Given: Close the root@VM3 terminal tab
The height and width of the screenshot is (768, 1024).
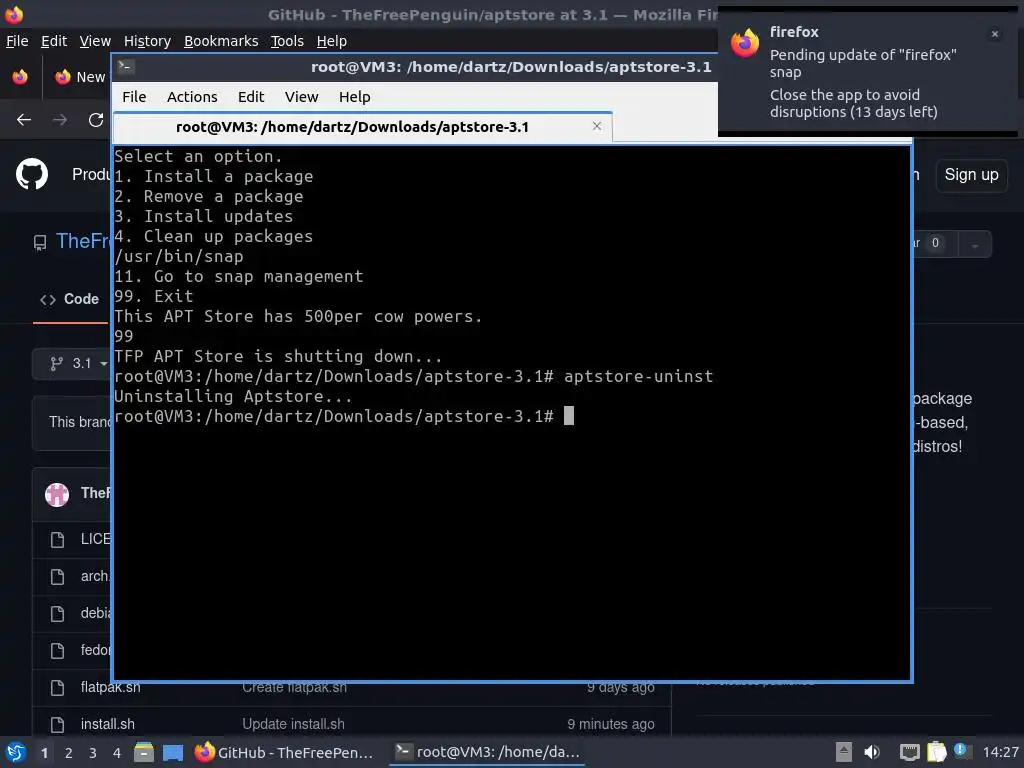Looking at the screenshot, I should pos(597,126).
